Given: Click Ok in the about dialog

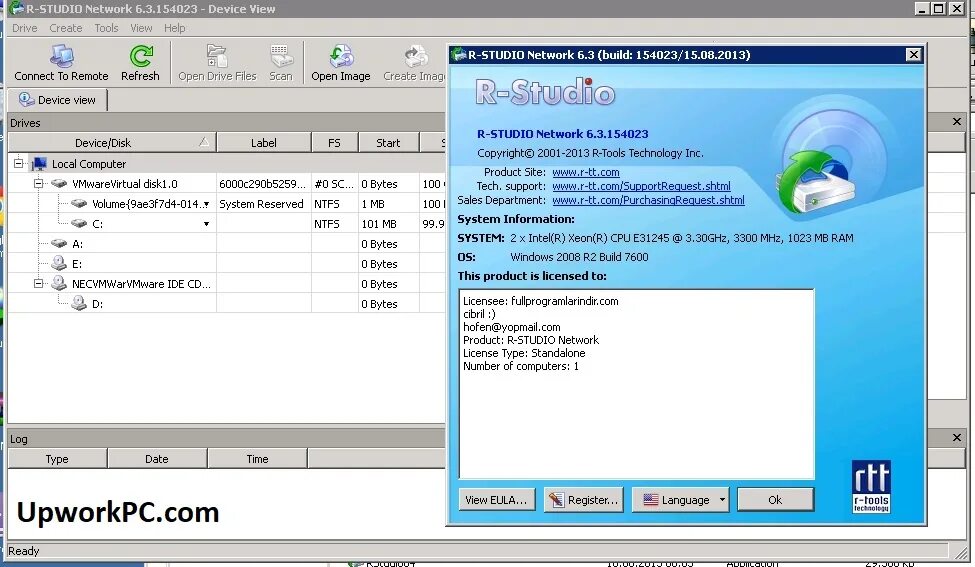Looking at the screenshot, I should point(775,499).
